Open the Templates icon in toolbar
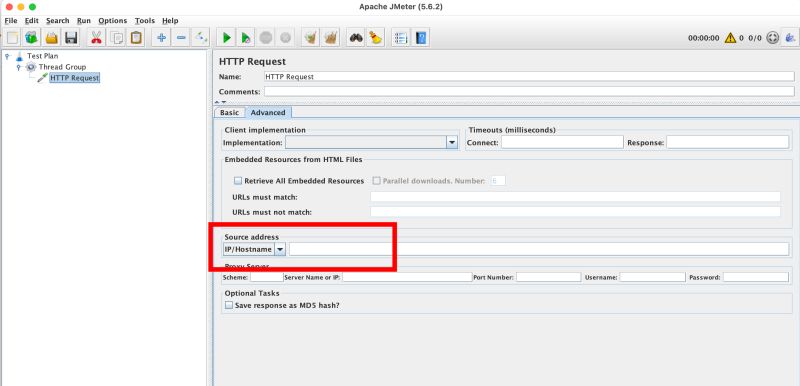The height and width of the screenshot is (386, 800). tap(32, 38)
